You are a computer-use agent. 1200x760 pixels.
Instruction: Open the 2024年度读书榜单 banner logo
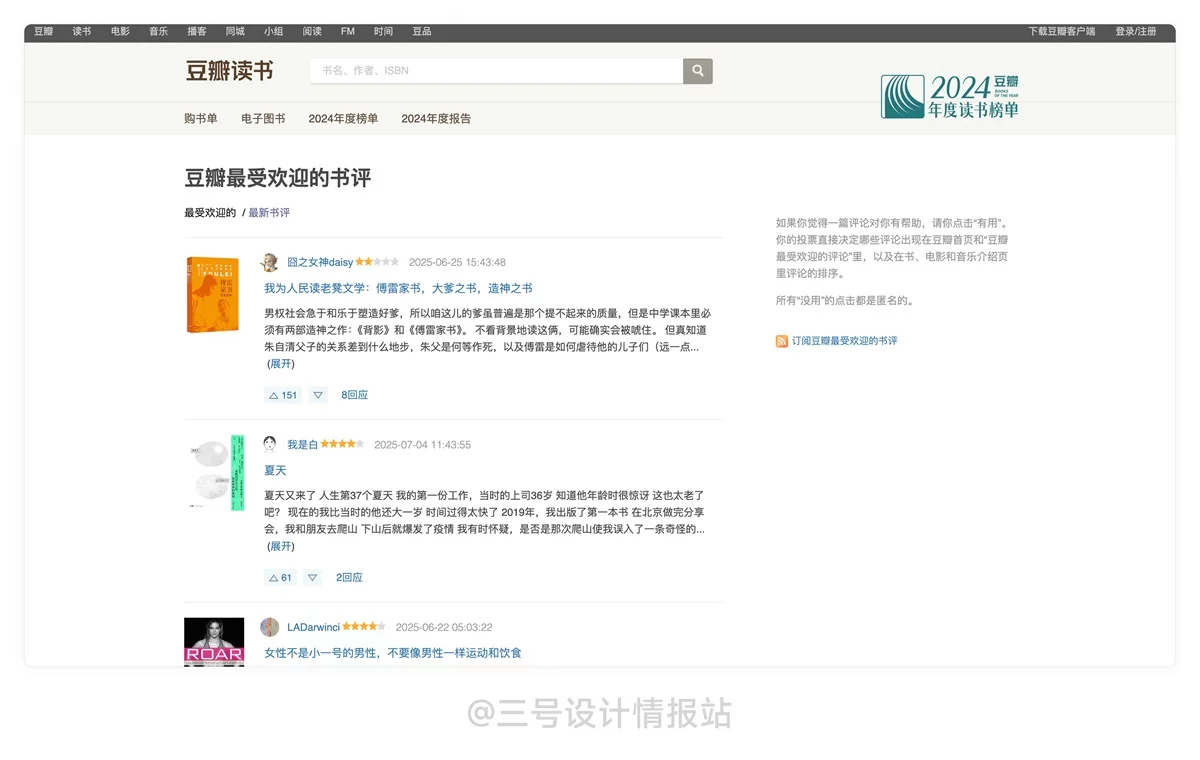pos(948,94)
